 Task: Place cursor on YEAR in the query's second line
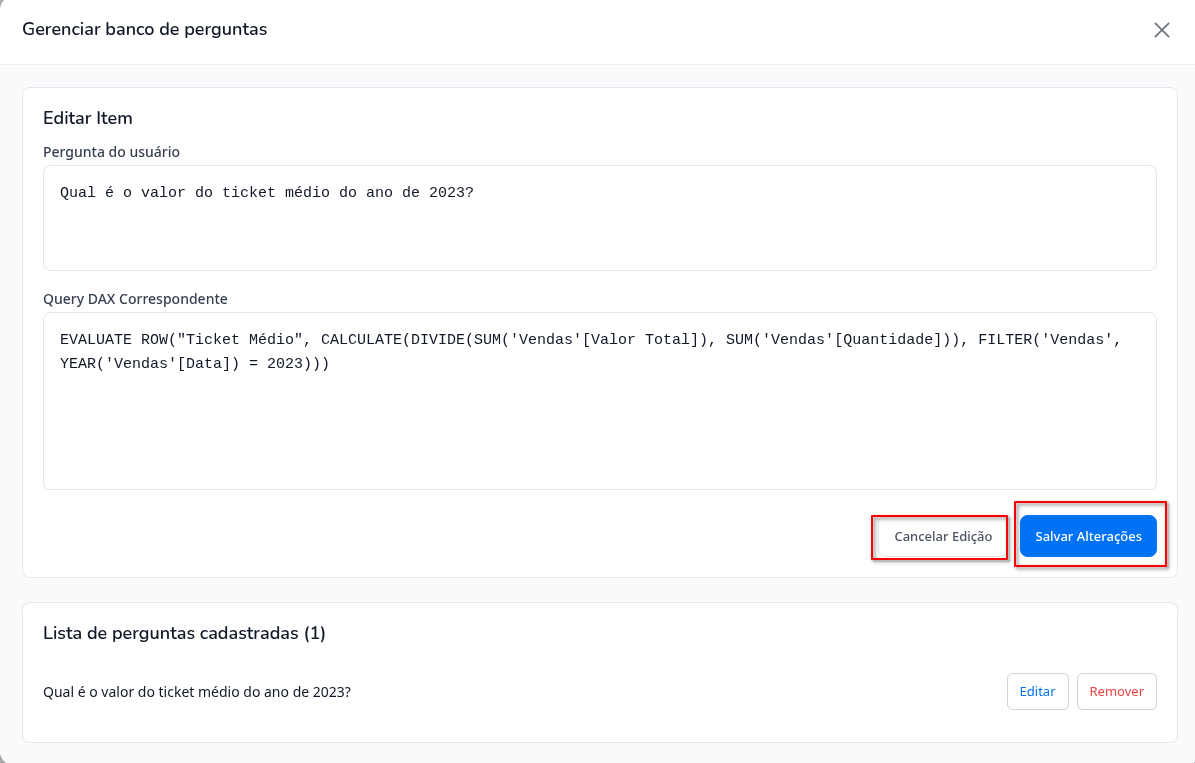77,364
